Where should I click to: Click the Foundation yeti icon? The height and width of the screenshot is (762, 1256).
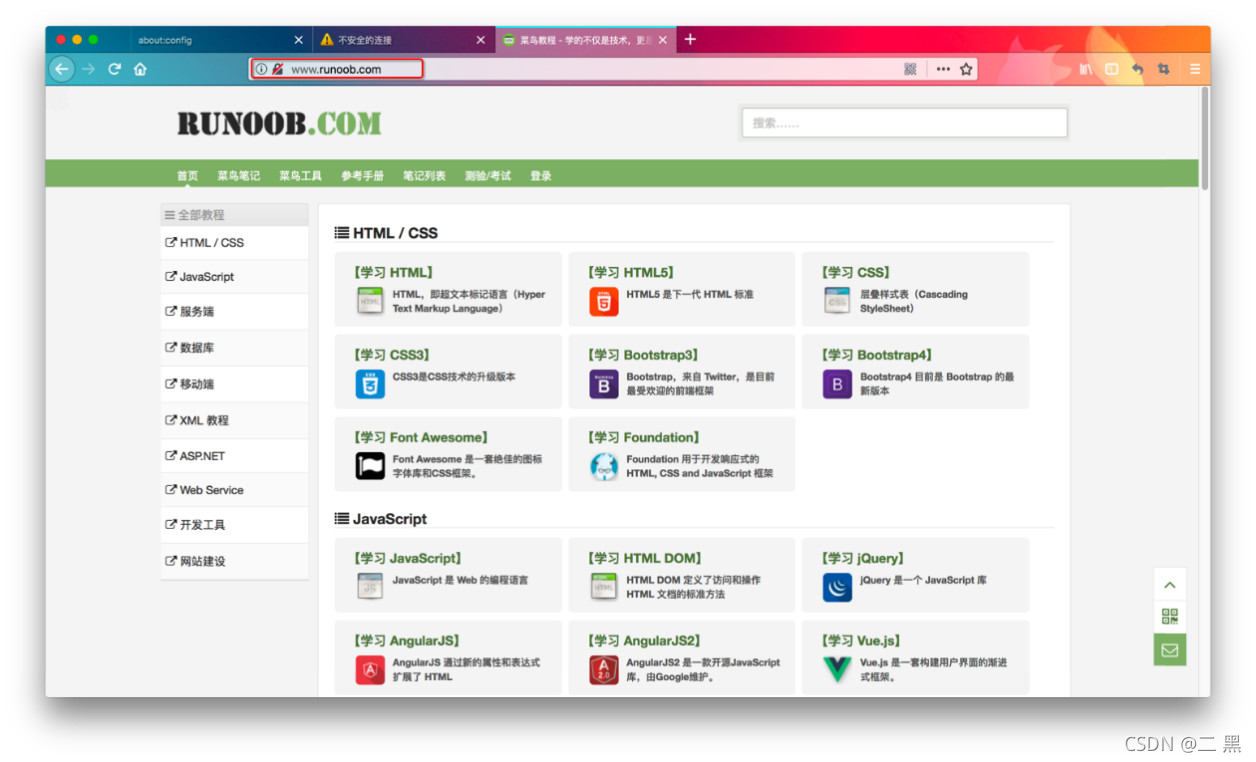604,466
